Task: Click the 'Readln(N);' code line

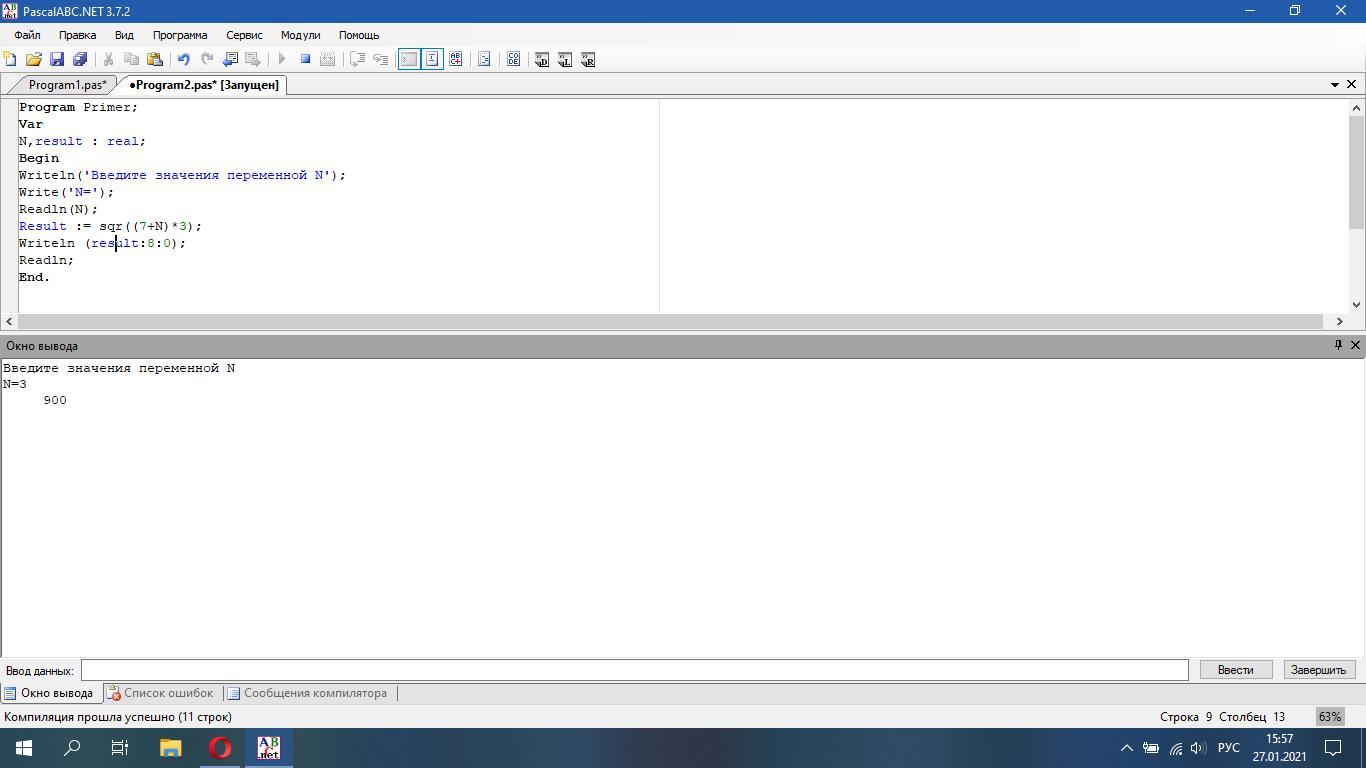Action: tap(58, 209)
